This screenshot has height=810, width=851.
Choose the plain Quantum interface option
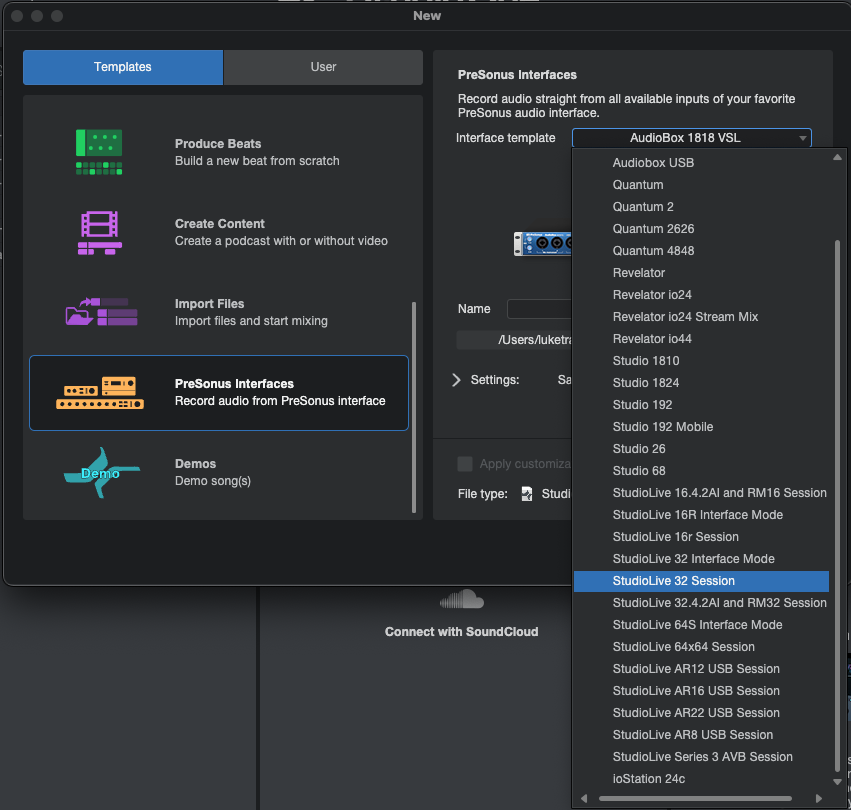point(701,185)
